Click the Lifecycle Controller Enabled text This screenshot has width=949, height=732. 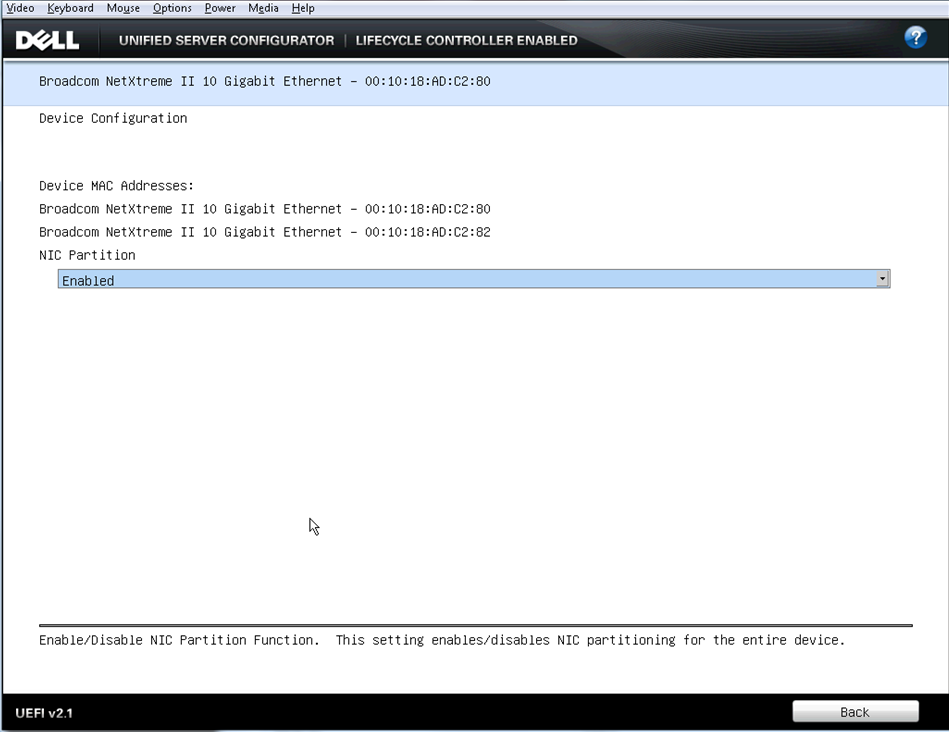click(466, 41)
